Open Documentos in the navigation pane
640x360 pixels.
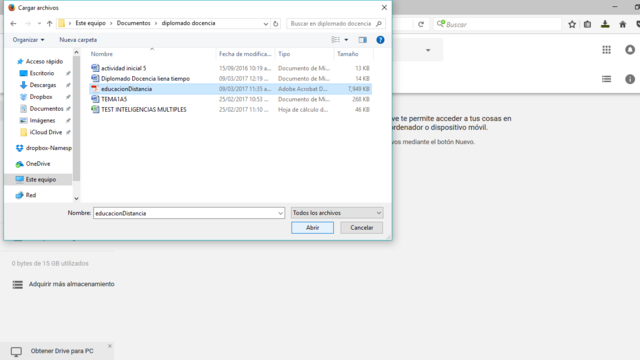(47, 109)
